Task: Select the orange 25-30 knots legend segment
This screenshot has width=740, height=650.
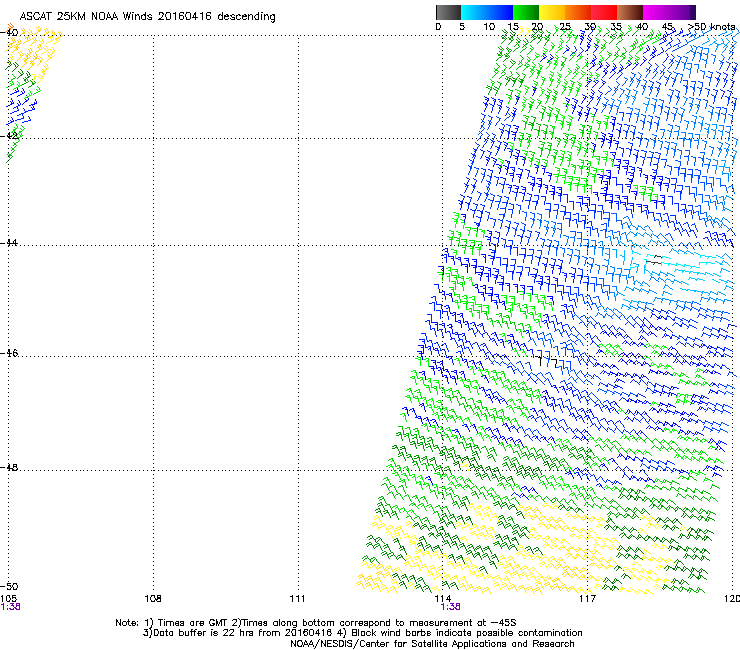Action: click(x=578, y=12)
